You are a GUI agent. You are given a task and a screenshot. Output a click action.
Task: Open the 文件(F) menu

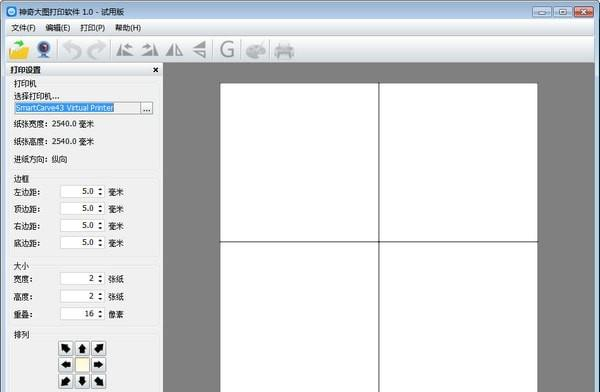23,28
